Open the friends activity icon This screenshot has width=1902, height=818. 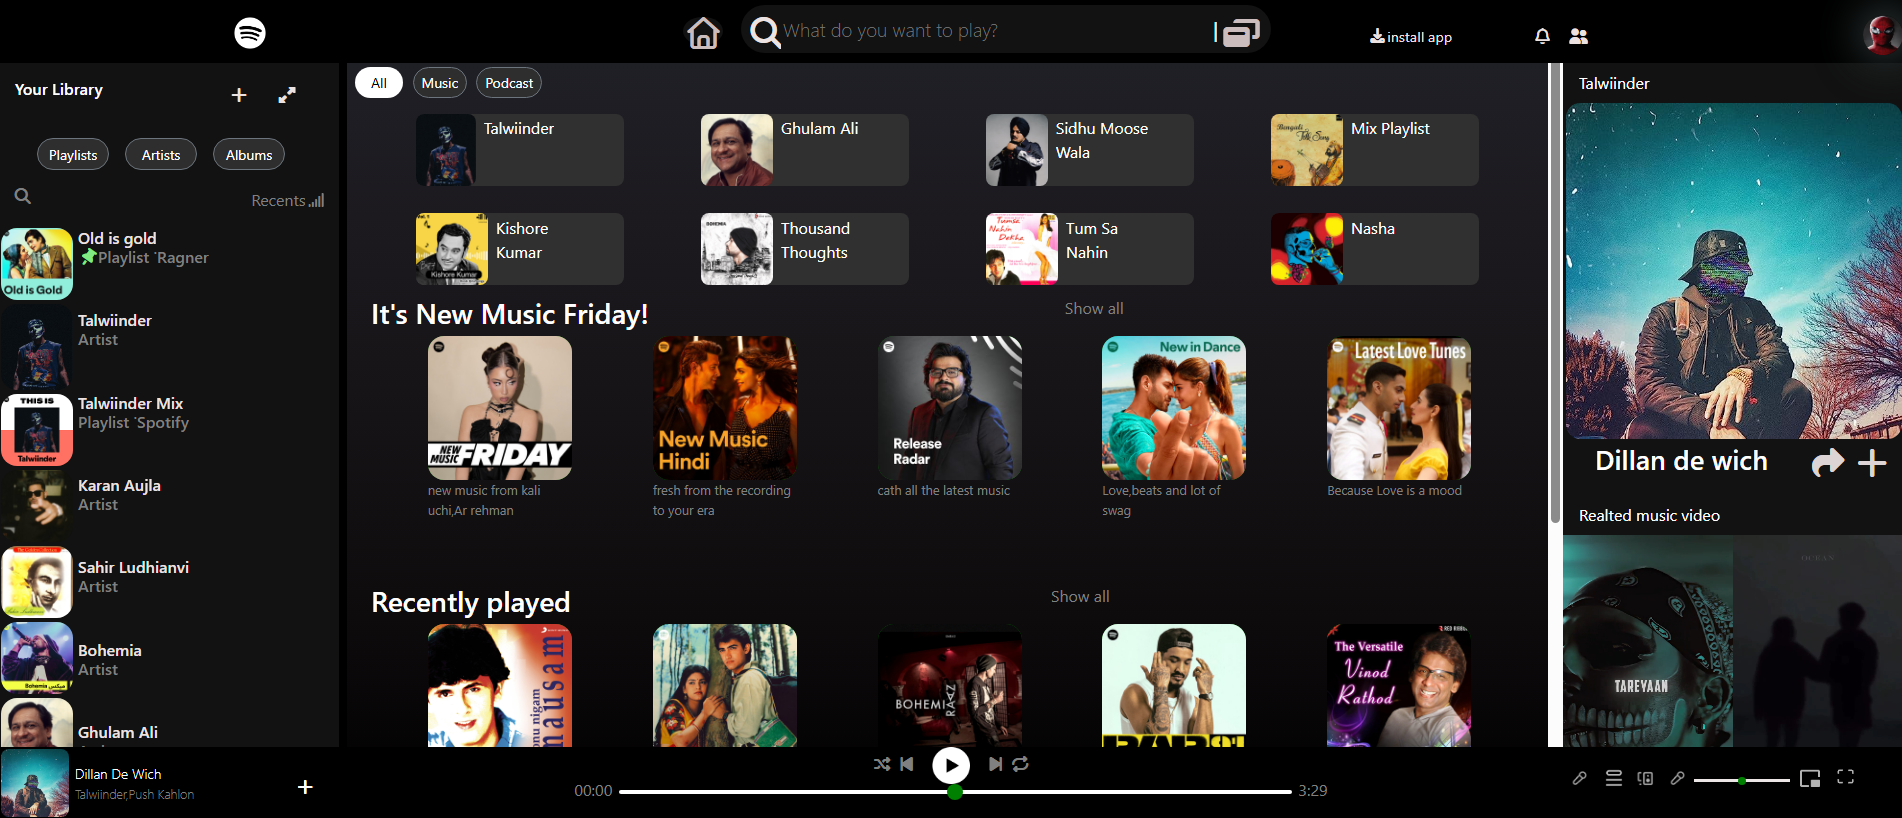pyautogui.click(x=1579, y=36)
